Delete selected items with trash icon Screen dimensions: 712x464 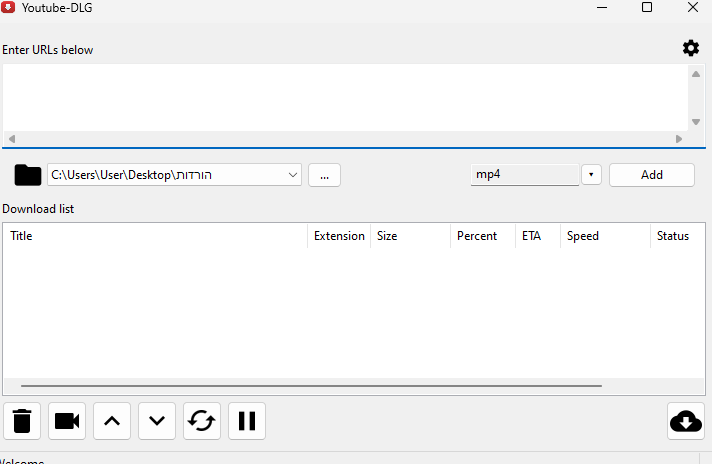pyautogui.click(x=22, y=421)
